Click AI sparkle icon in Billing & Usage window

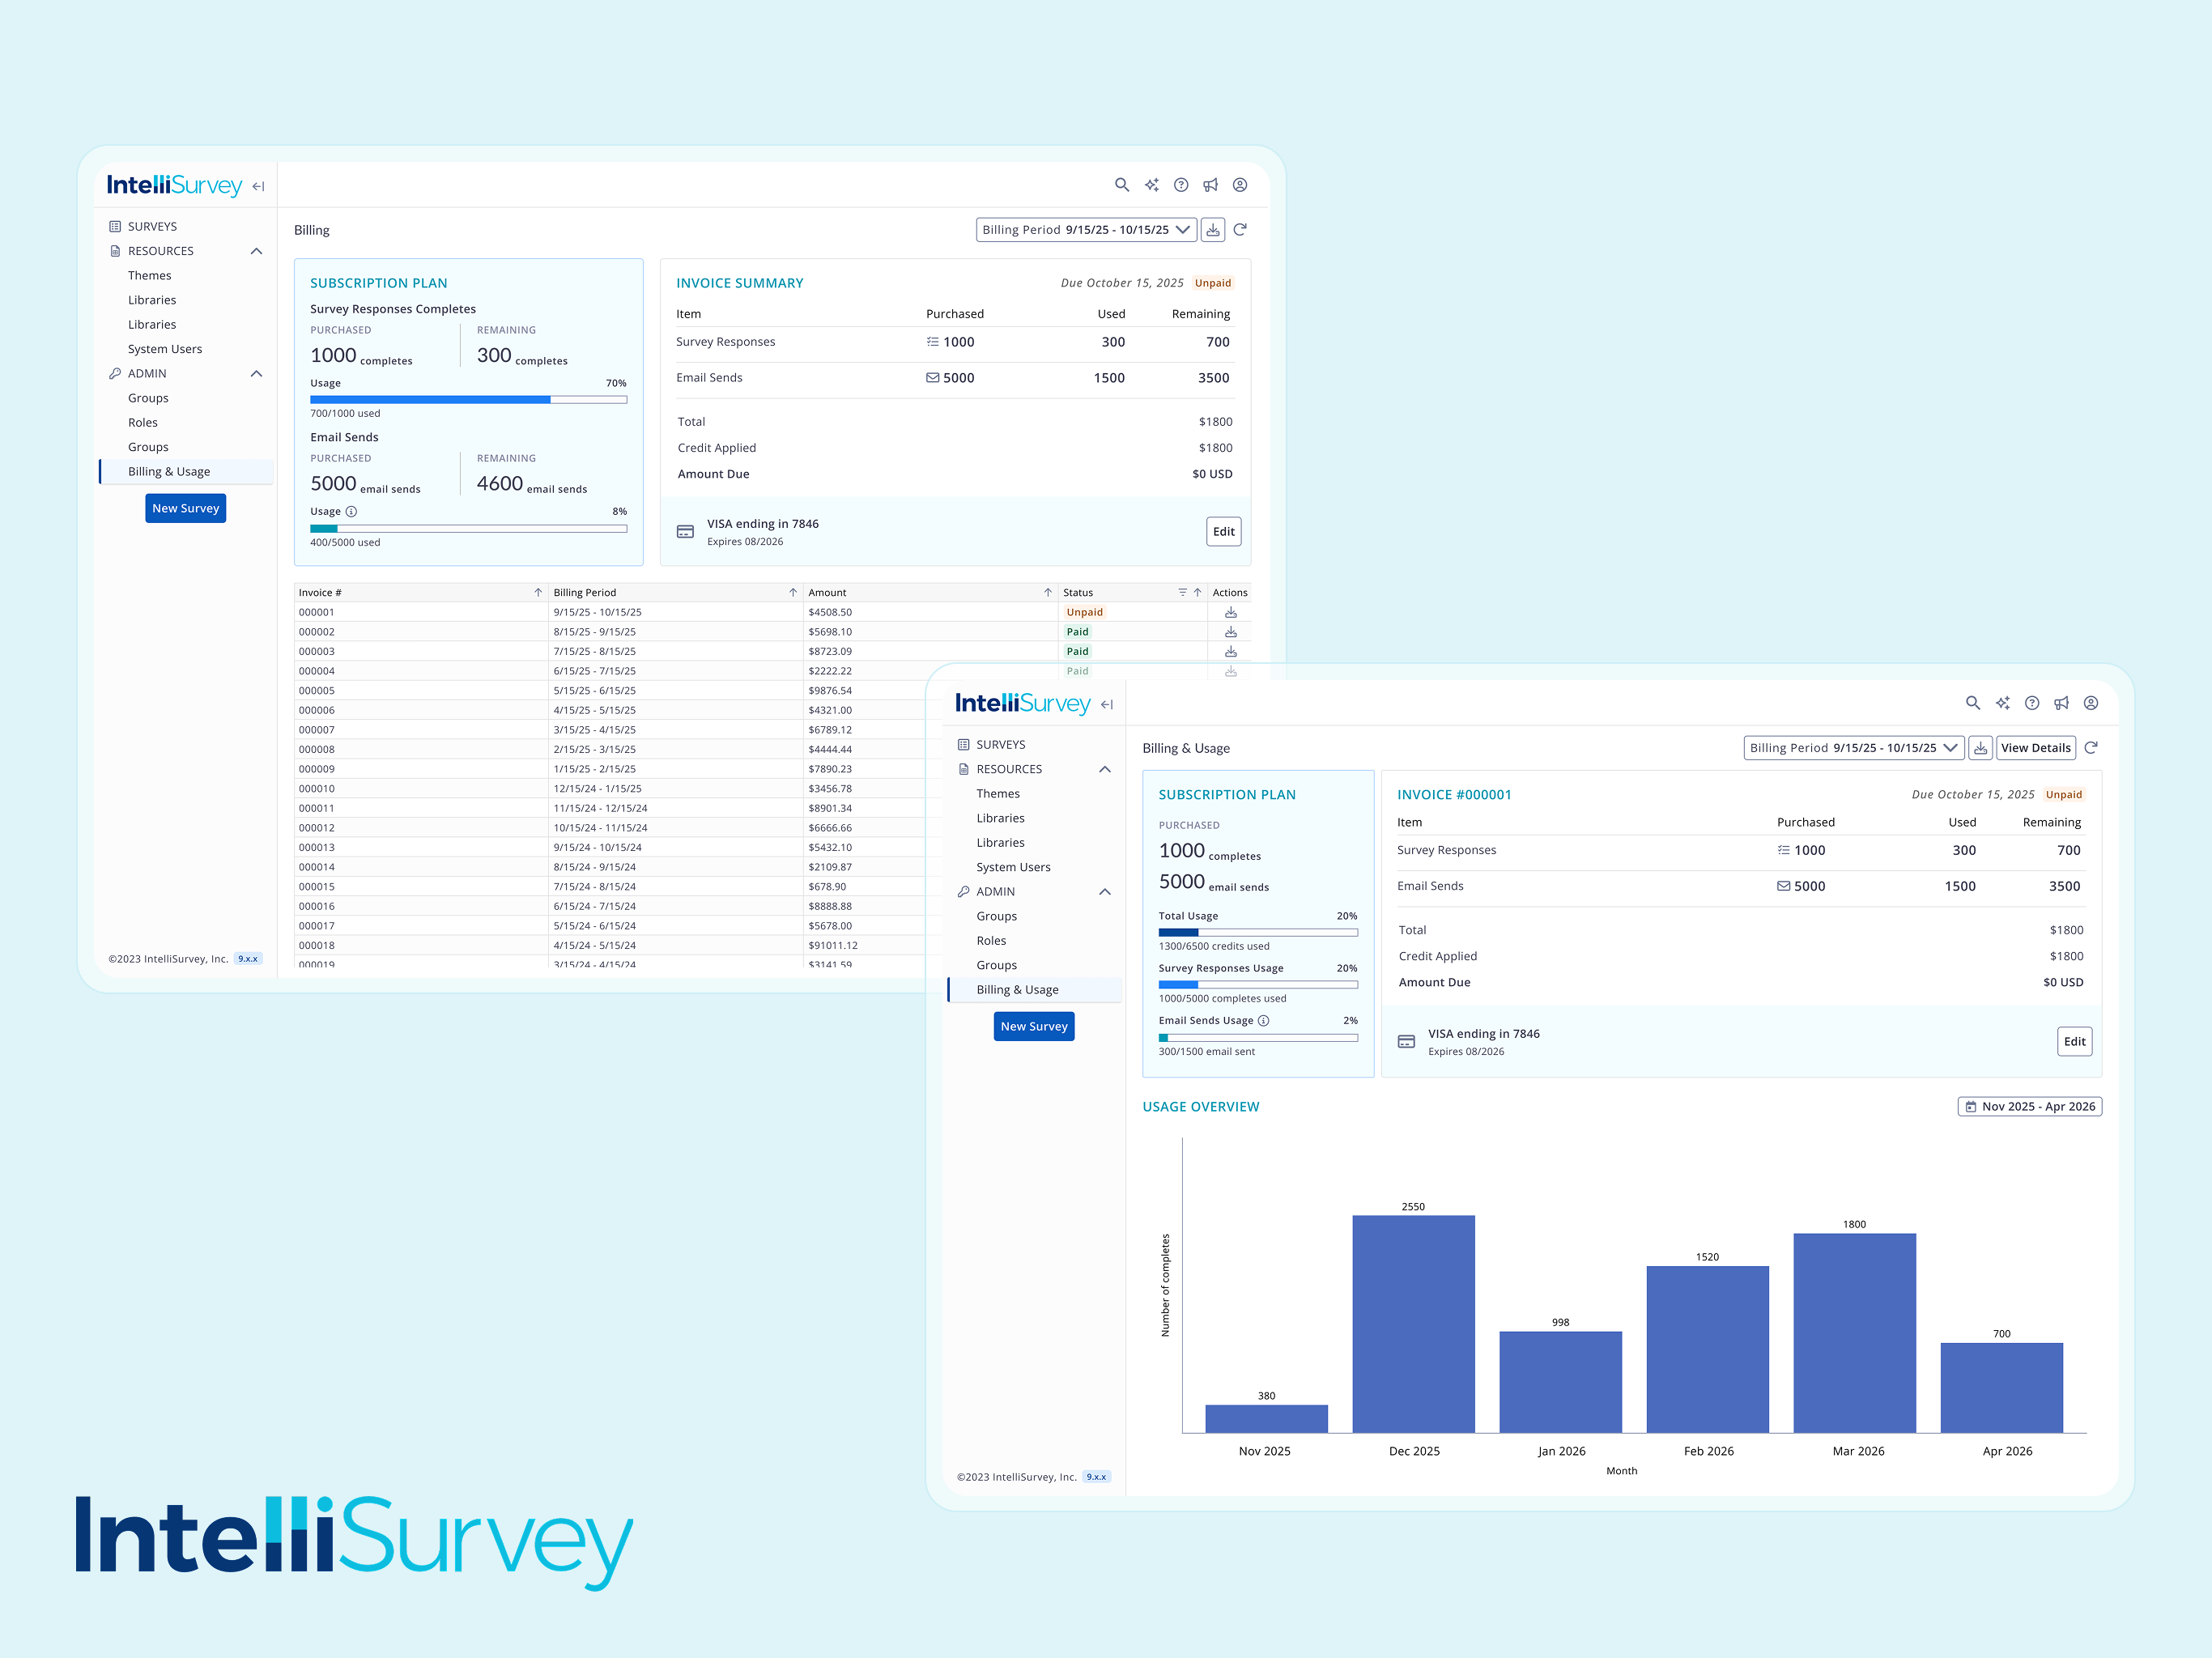pos(2003,703)
